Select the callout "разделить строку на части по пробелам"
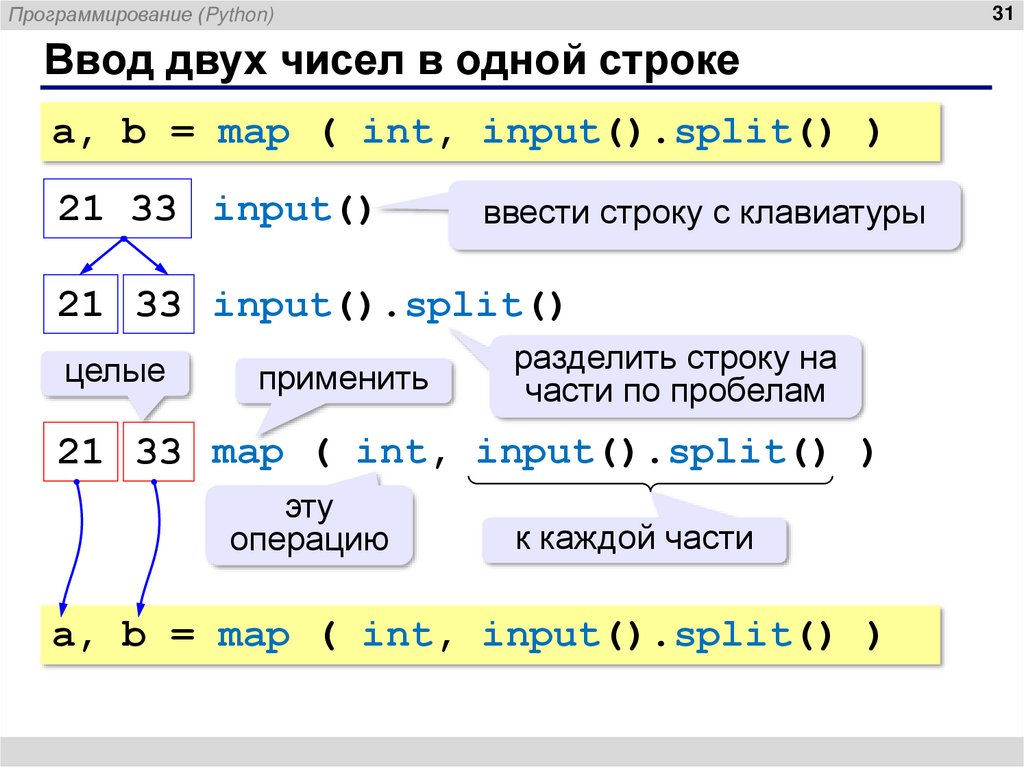The height and width of the screenshot is (767, 1024). coord(675,376)
